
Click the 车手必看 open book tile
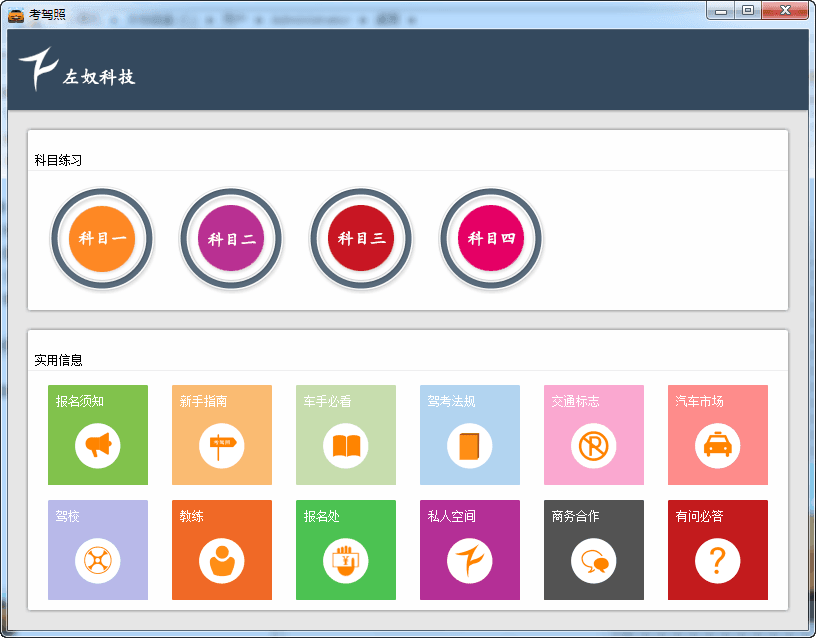(x=346, y=435)
